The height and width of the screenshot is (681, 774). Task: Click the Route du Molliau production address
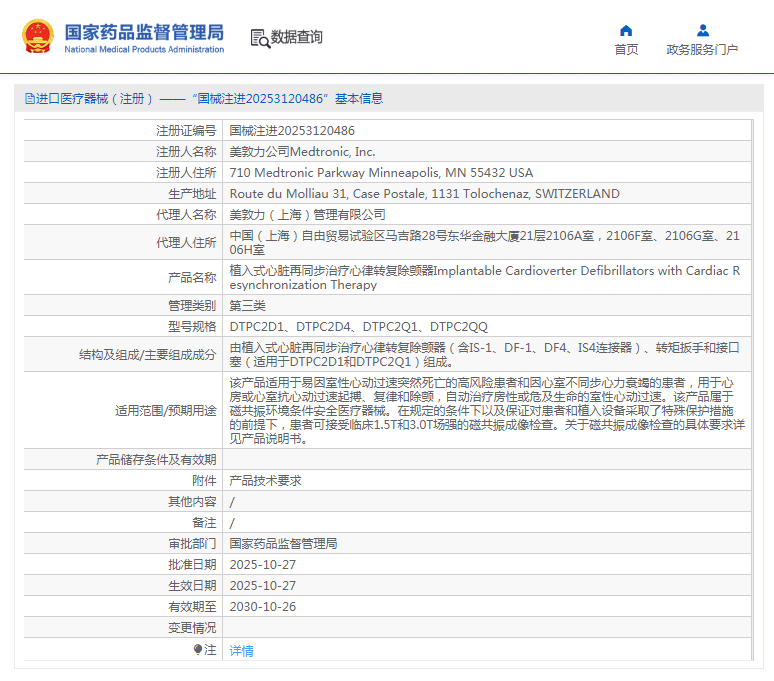[x=424, y=194]
